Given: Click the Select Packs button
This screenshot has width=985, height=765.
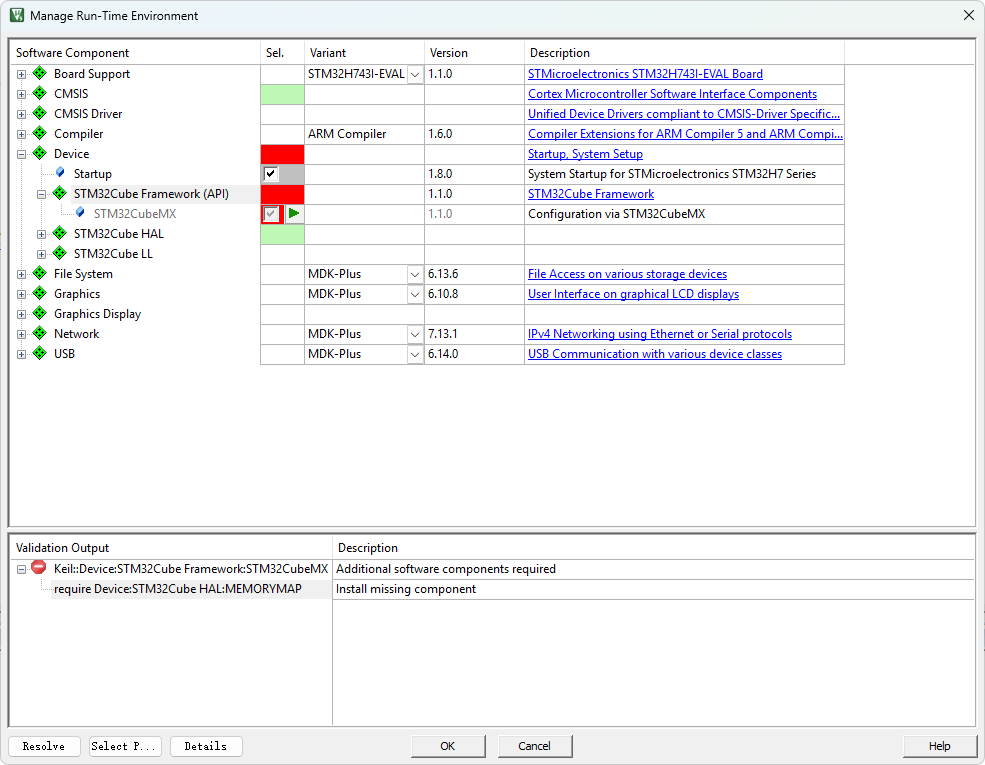Looking at the screenshot, I should tap(125, 746).
